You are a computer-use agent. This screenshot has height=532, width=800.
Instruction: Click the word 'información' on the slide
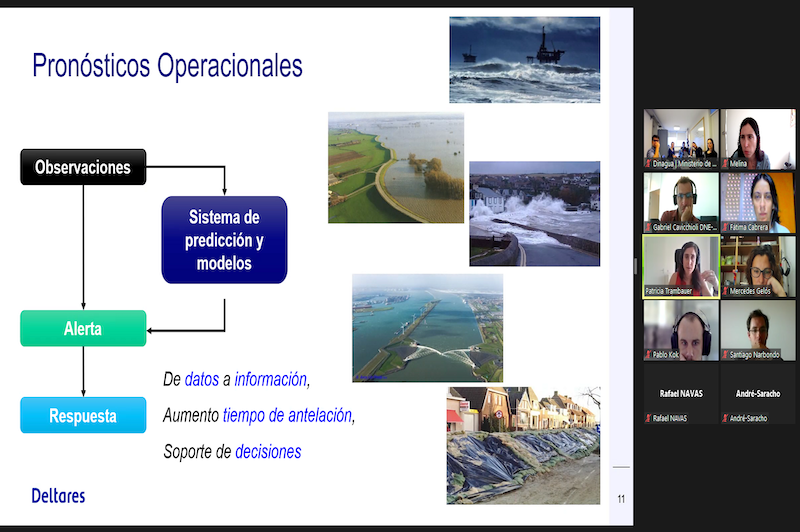coord(270,379)
